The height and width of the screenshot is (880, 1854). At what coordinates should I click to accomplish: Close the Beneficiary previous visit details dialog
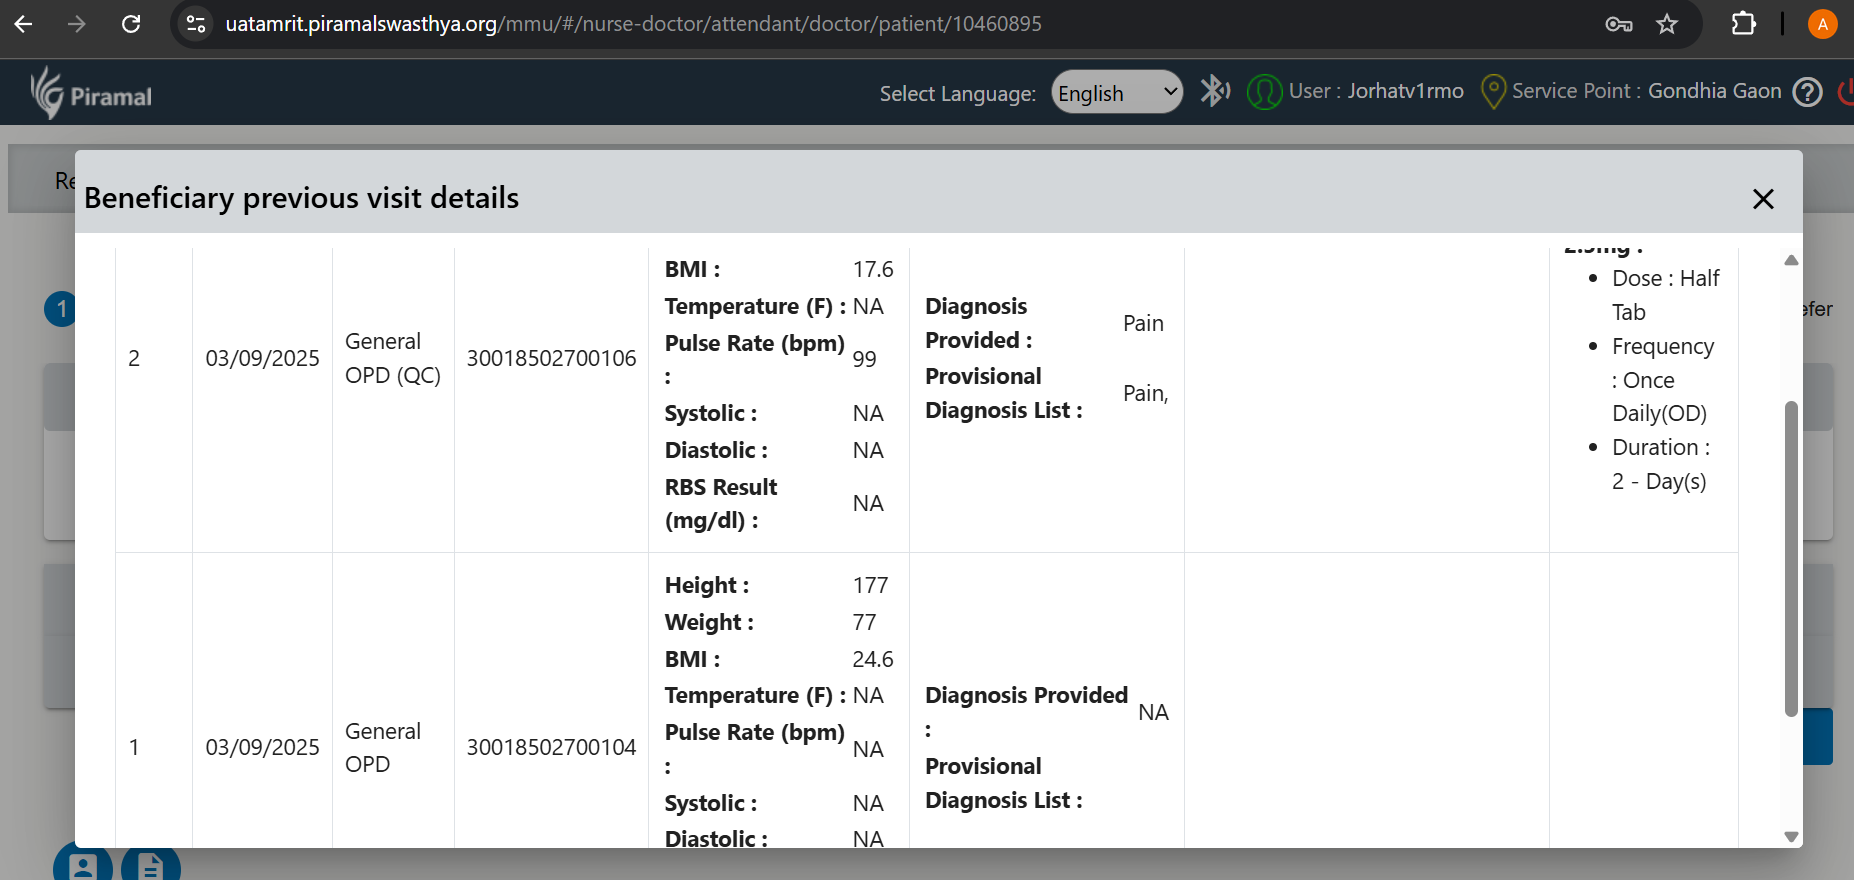[1763, 199]
